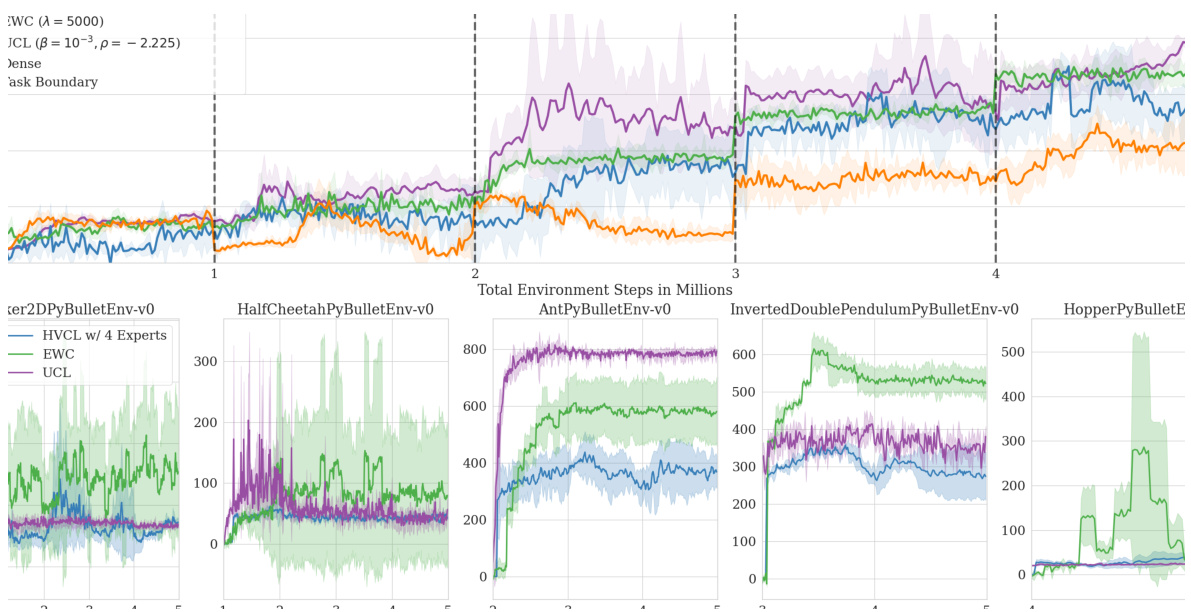Click the HalfCheetahPyBulletEnv-v0 subplot title
The image size is (1191, 612).
click(335, 310)
